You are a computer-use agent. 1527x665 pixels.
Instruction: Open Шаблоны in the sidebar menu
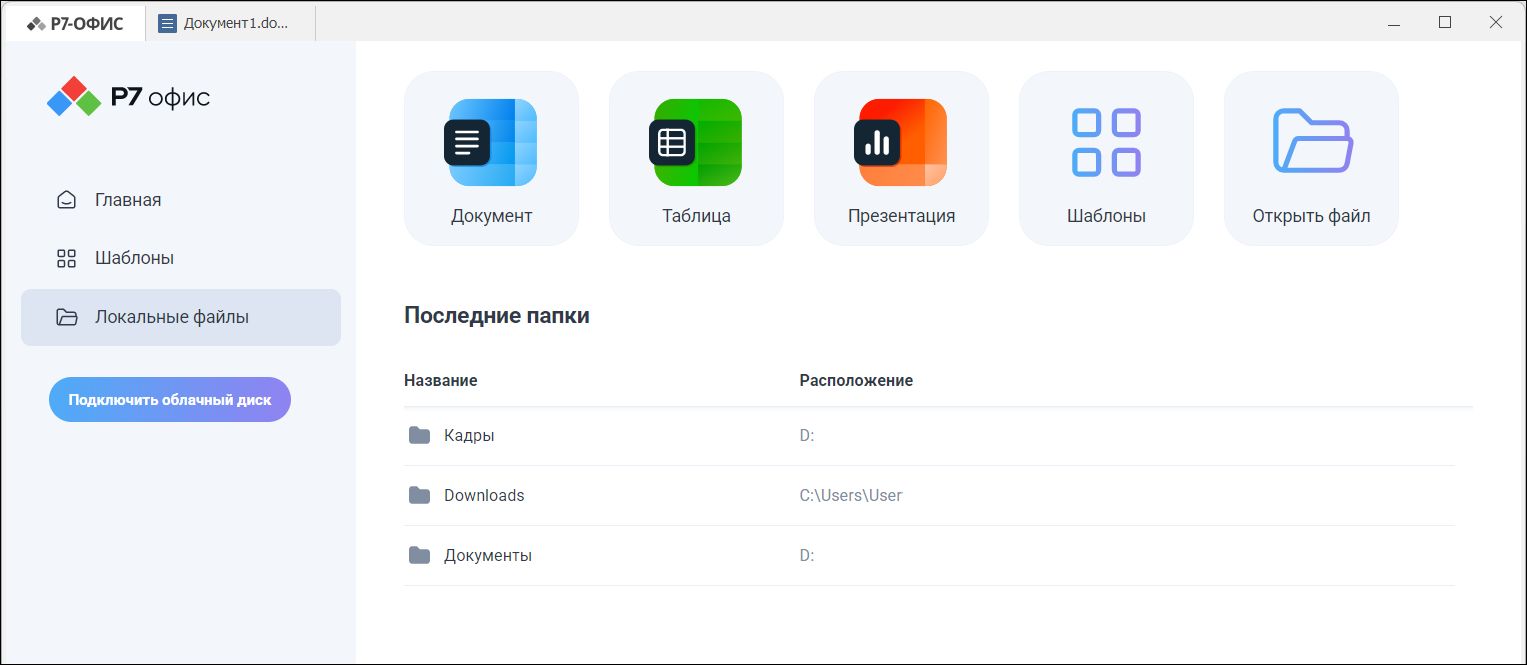181,258
